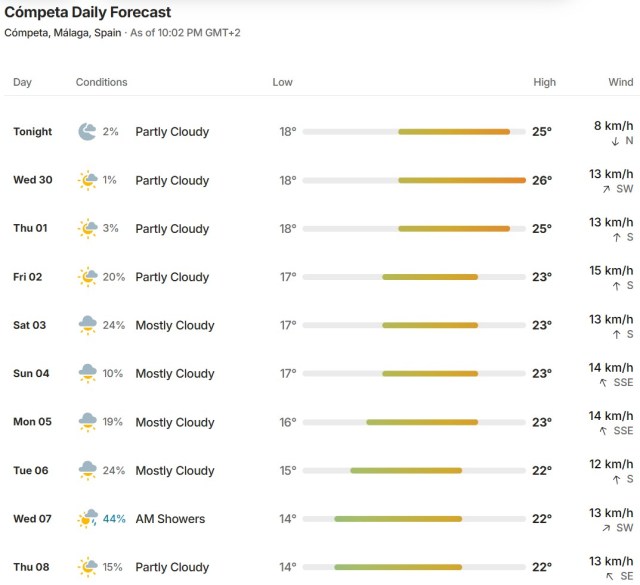Click the Tue 06 mostly cloudy icon
Screen dimensions: 640x585
click(x=87, y=470)
